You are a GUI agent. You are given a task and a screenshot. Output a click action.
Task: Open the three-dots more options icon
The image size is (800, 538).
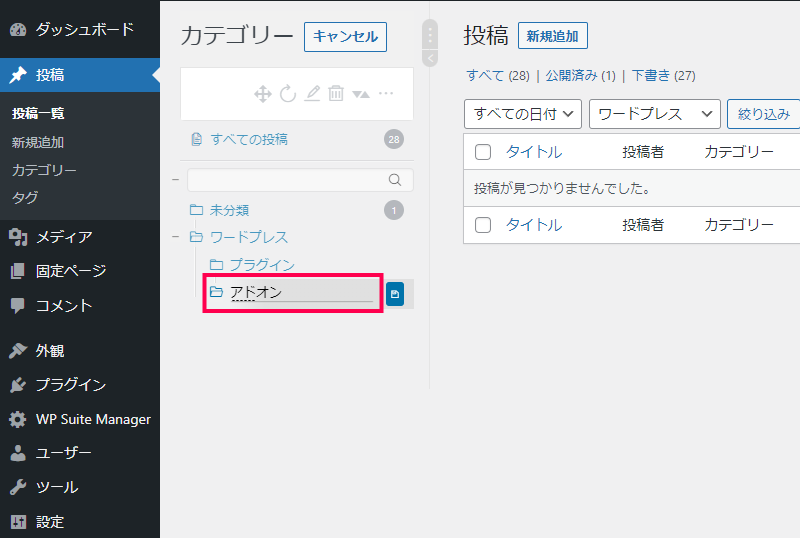click(386, 93)
